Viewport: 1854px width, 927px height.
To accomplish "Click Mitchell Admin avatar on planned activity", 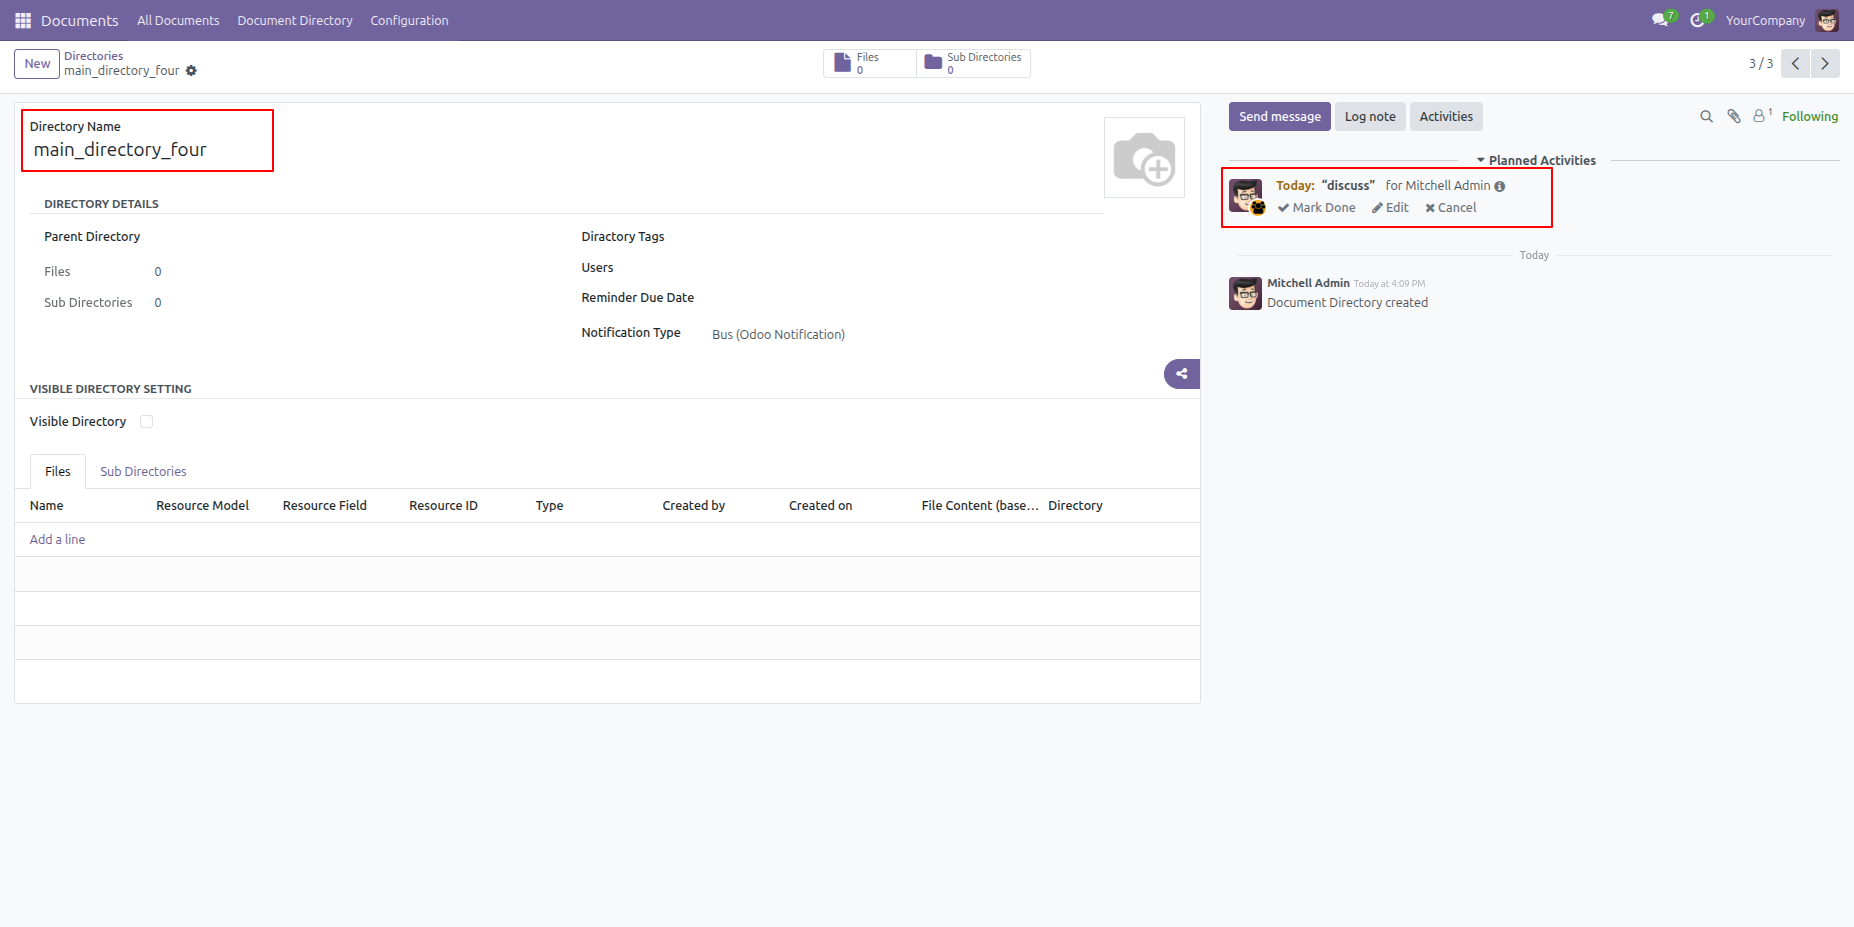I will (x=1246, y=195).
